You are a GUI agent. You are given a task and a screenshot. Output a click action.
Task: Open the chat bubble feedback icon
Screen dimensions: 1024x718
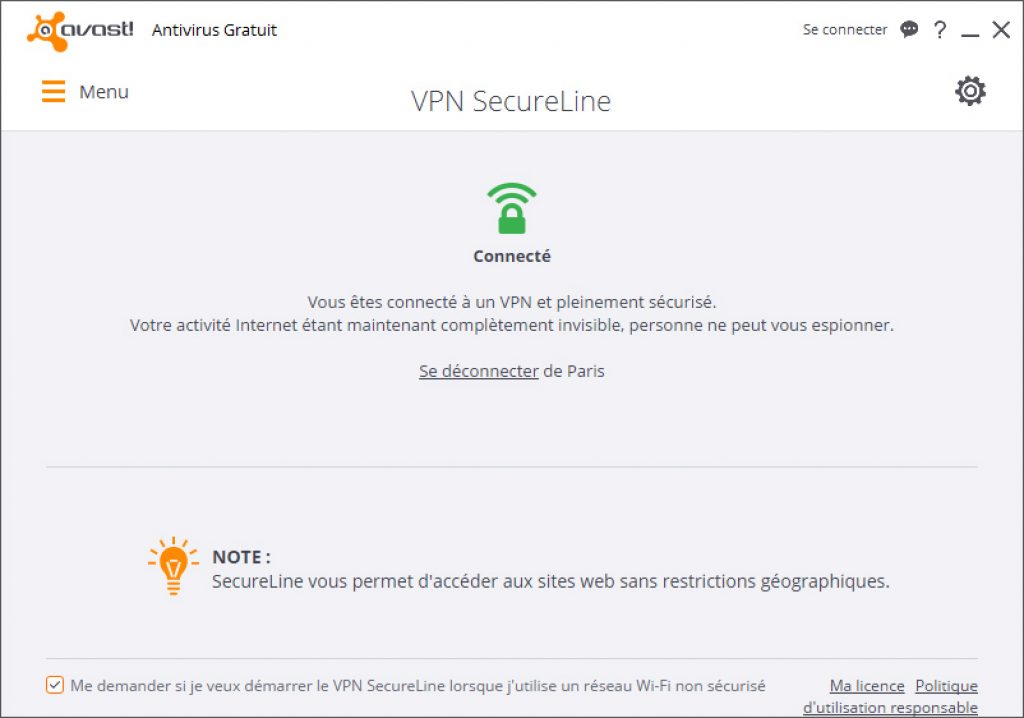pyautogui.click(x=909, y=29)
